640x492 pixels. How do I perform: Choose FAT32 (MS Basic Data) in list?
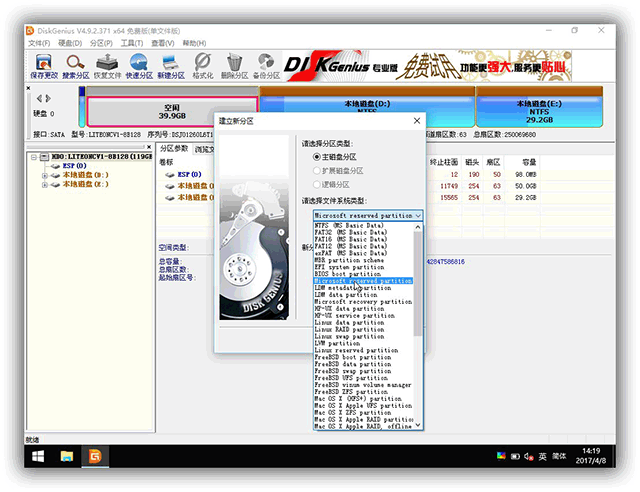click(363, 232)
